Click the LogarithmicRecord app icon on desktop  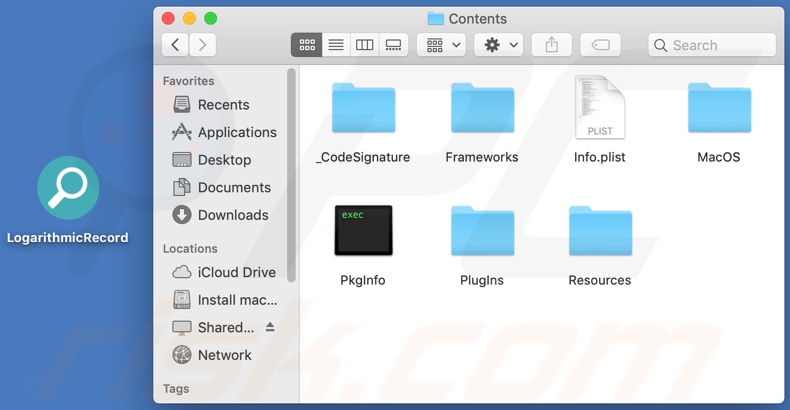pyautogui.click(x=68, y=188)
